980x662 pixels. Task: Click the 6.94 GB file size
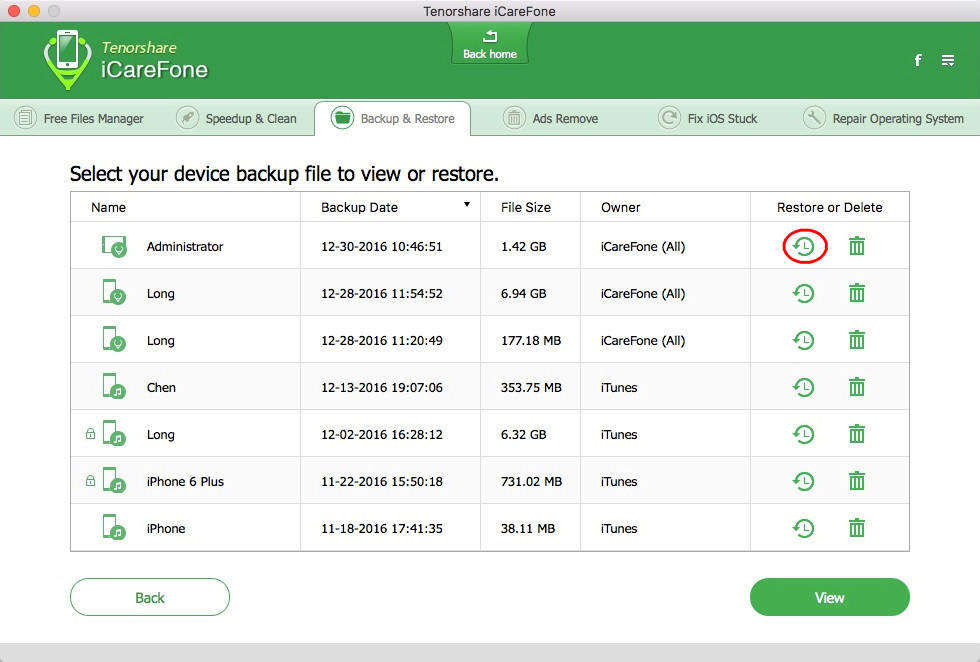[x=524, y=294]
